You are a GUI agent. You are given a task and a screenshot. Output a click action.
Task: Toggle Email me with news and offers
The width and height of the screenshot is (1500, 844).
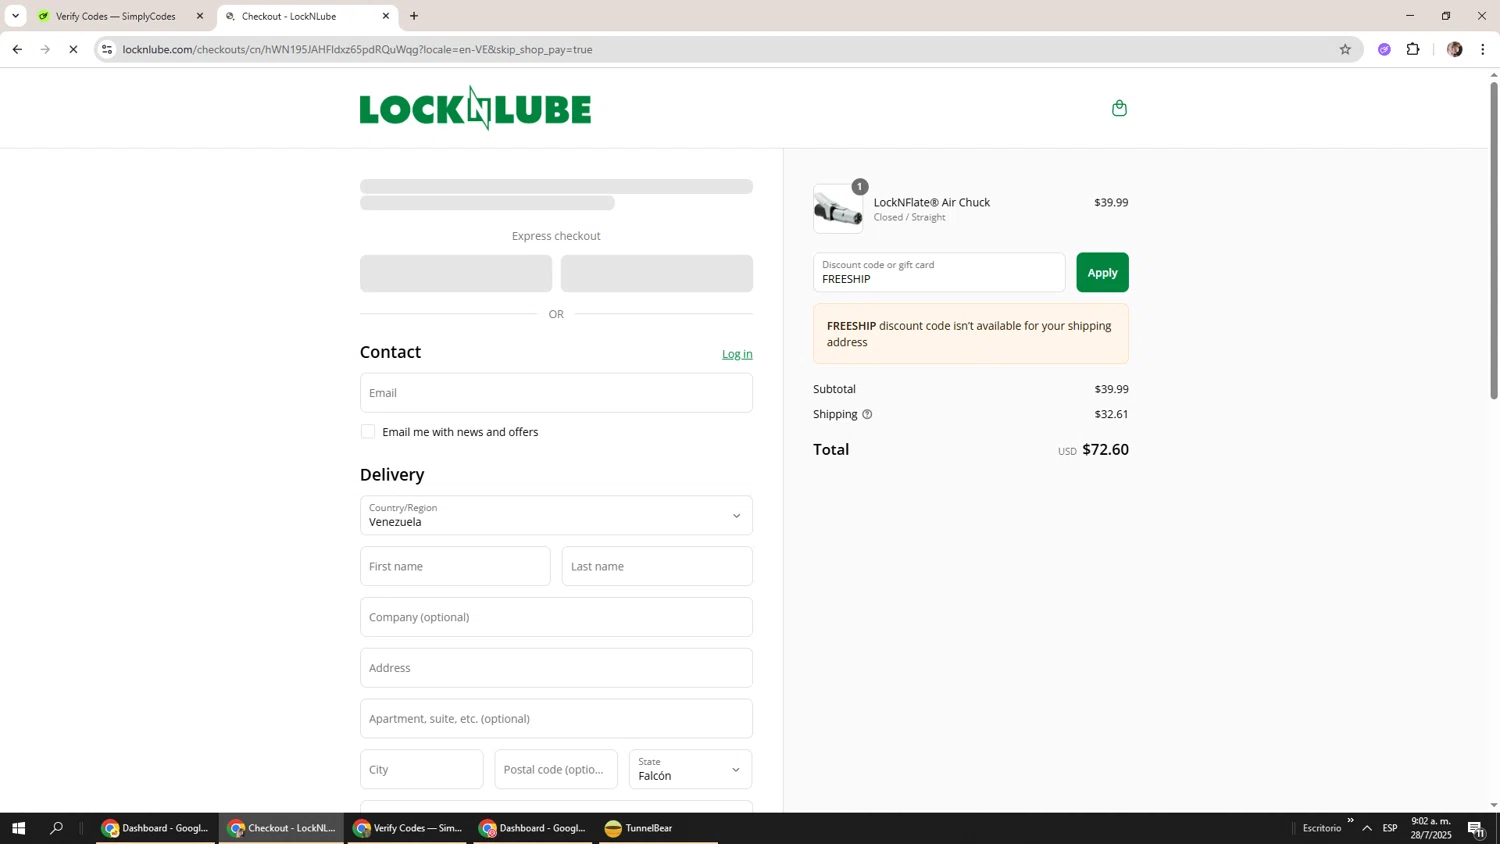(368, 432)
